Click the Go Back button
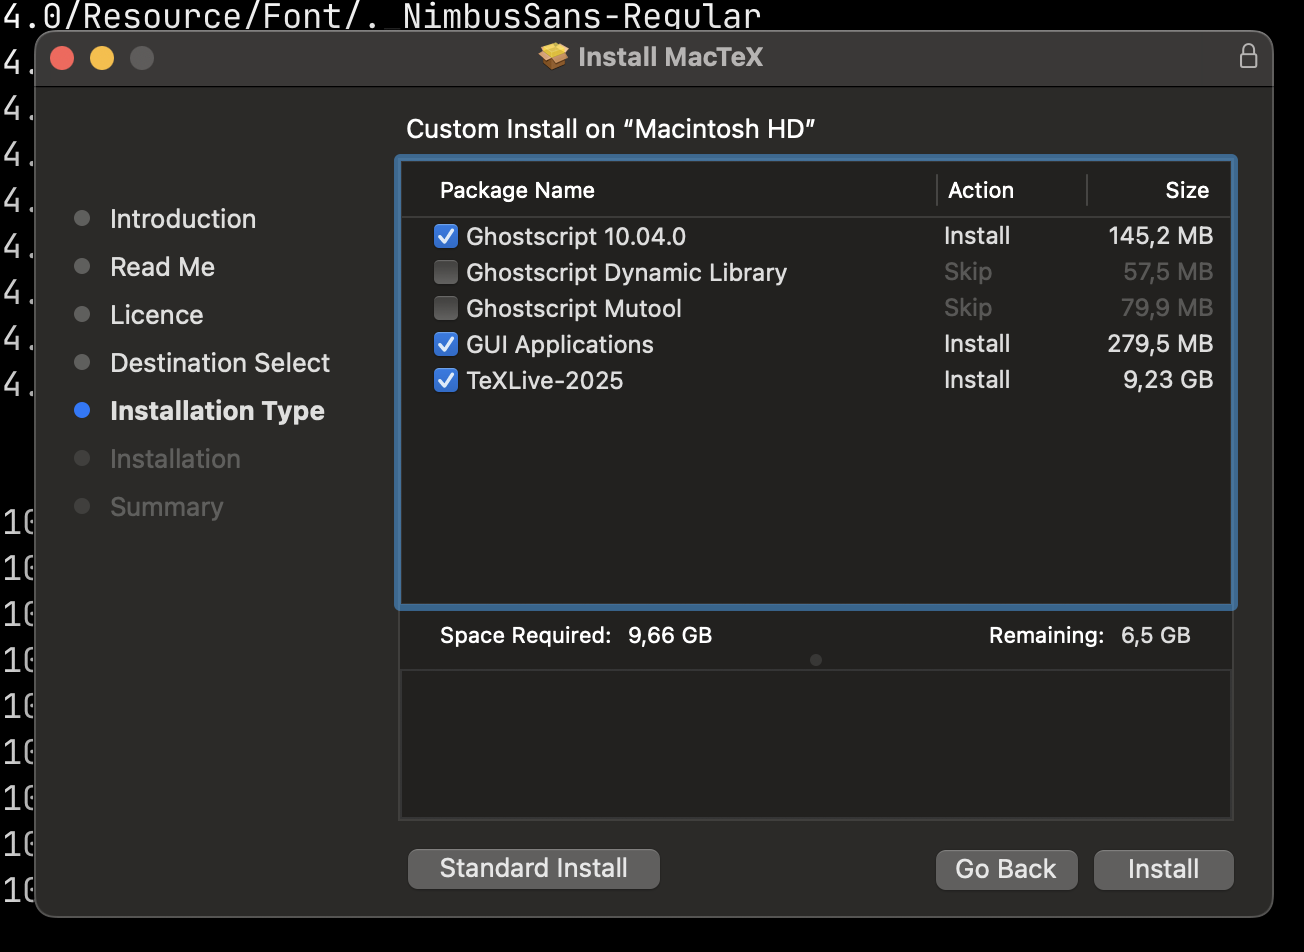 click(x=1006, y=869)
